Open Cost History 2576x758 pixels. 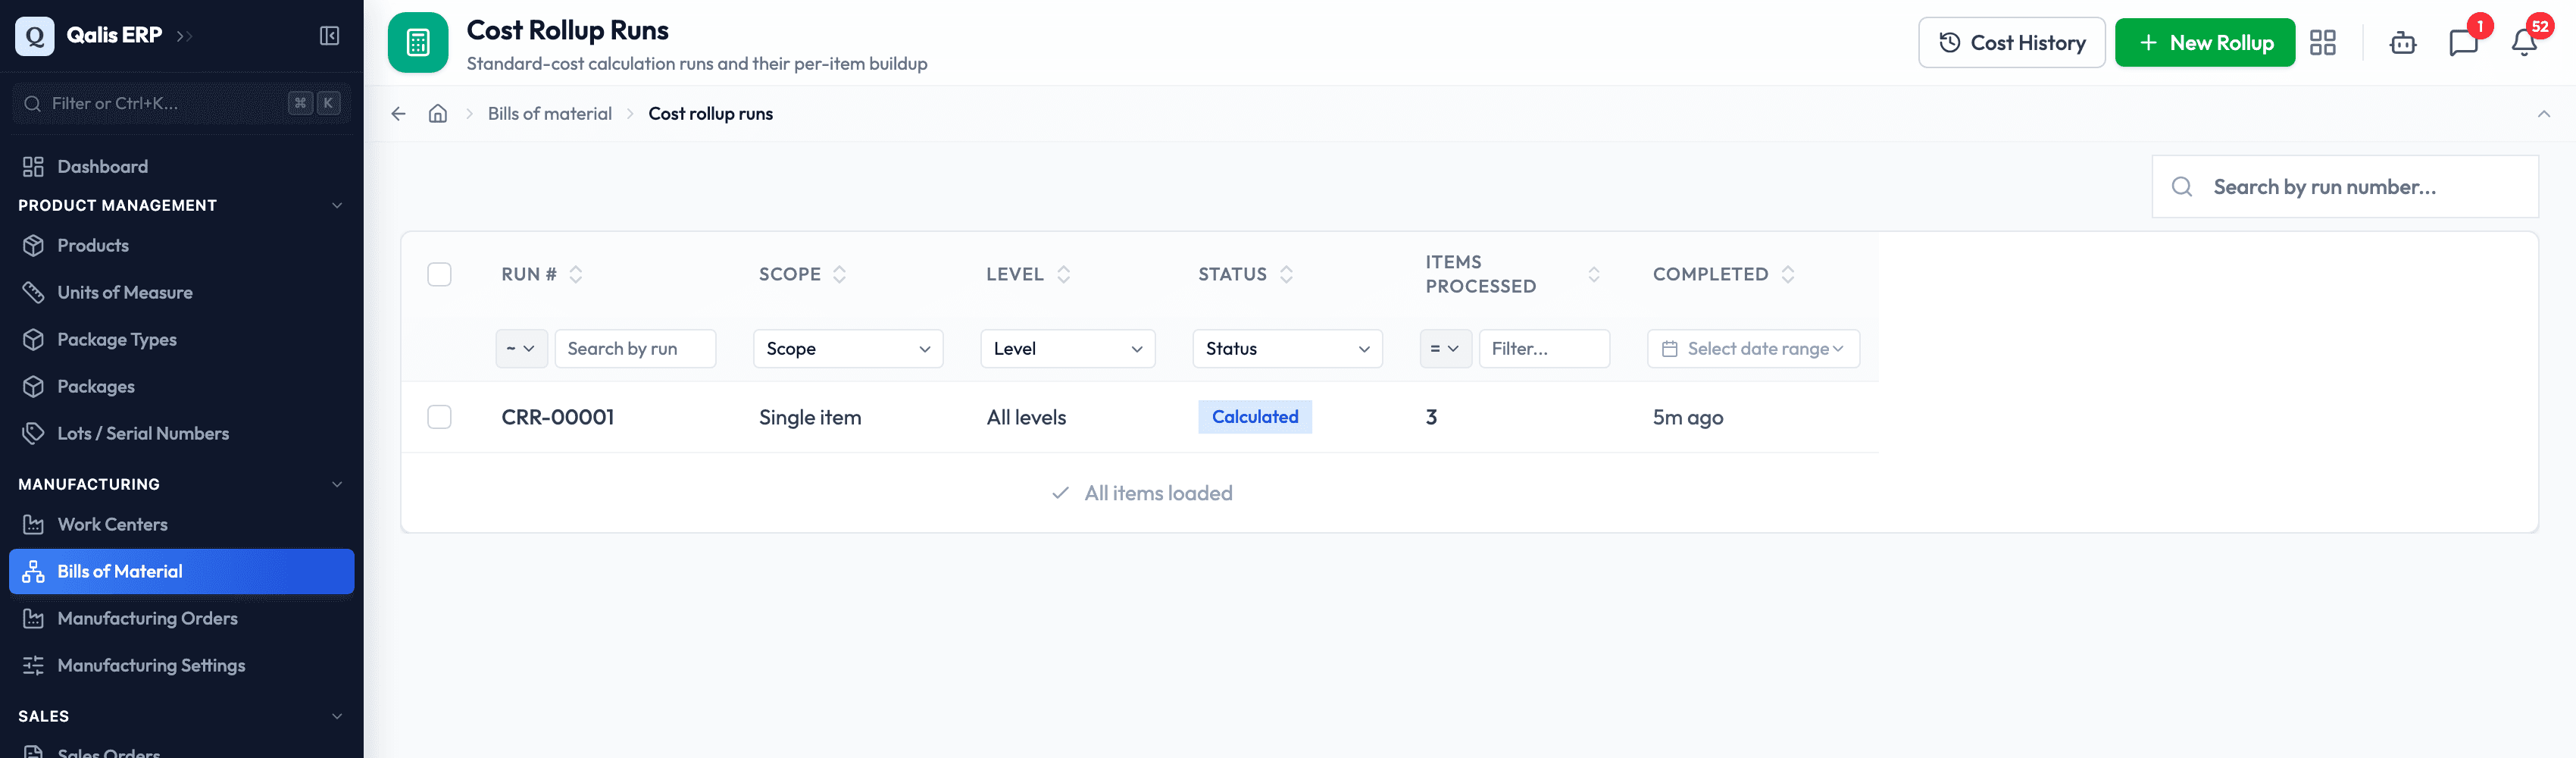[2011, 43]
